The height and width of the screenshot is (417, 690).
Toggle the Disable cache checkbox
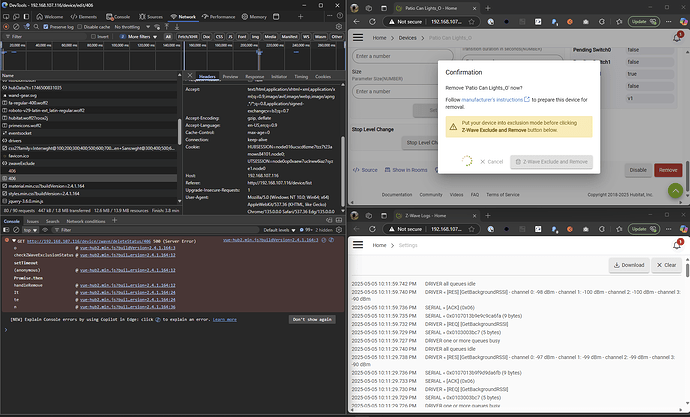point(80,27)
